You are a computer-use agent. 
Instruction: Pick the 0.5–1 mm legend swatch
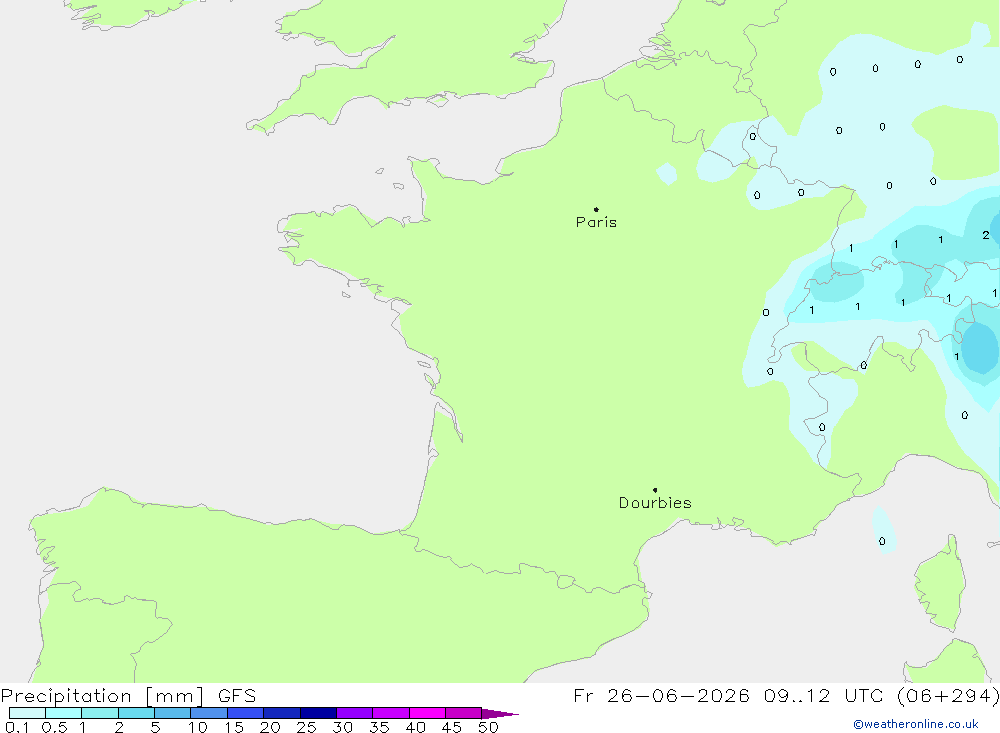click(x=64, y=713)
